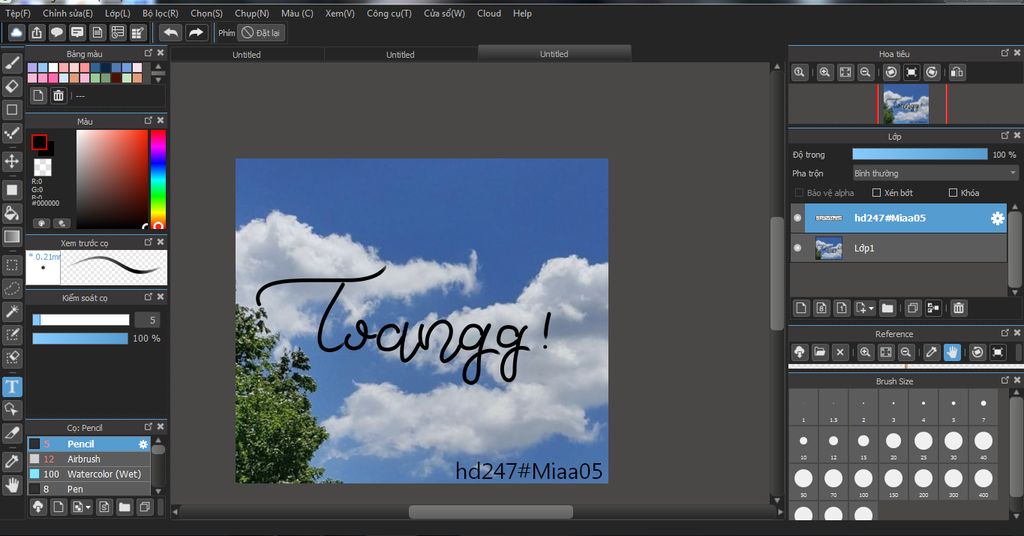Select the Hand tool

(12, 485)
